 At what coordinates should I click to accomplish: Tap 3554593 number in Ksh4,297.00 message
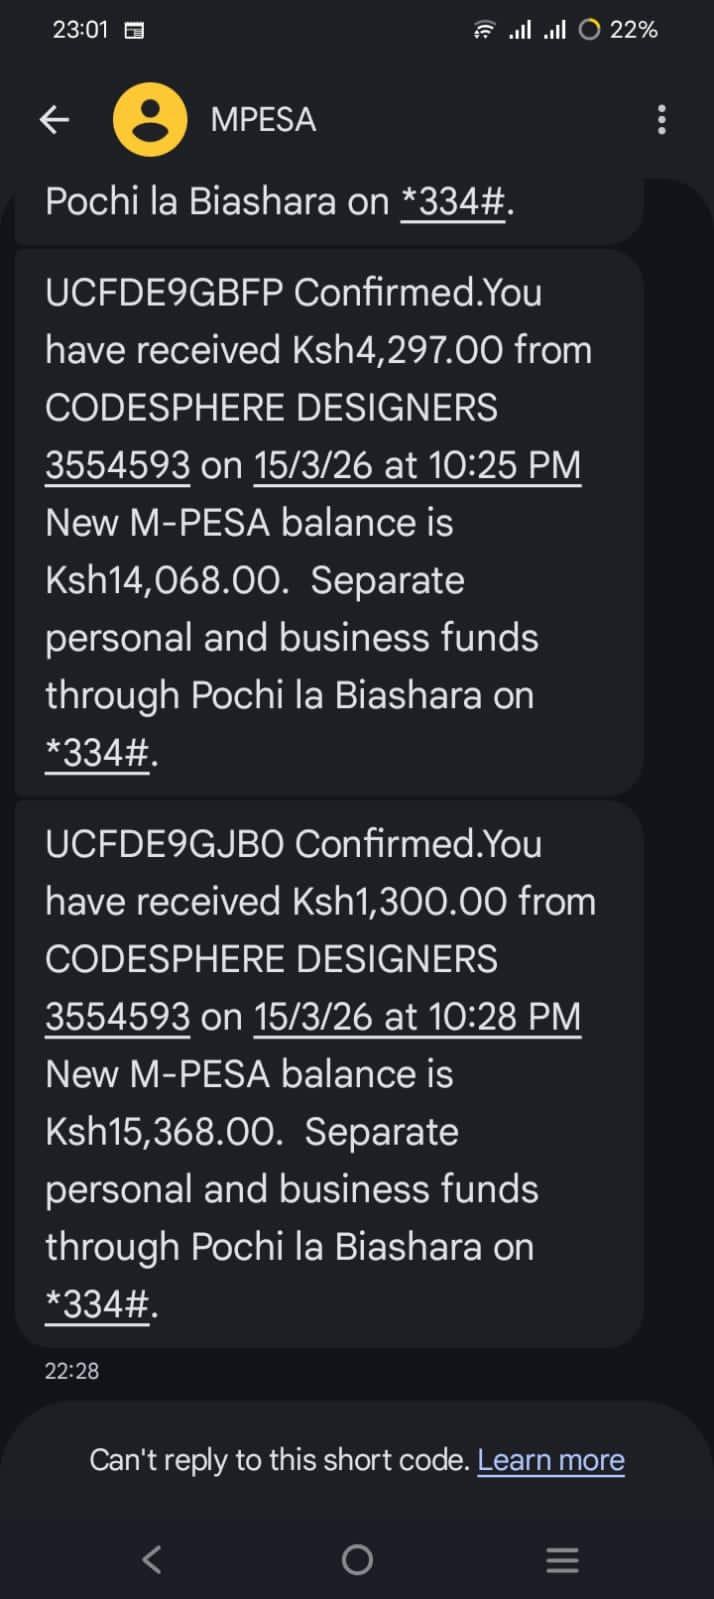click(x=117, y=465)
